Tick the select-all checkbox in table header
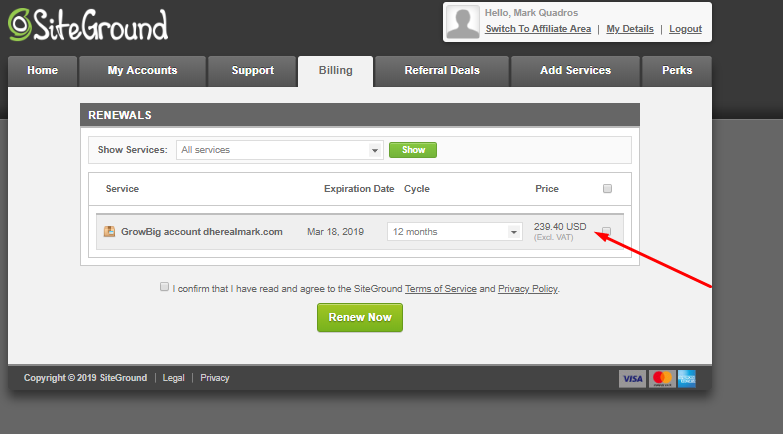 (x=607, y=188)
